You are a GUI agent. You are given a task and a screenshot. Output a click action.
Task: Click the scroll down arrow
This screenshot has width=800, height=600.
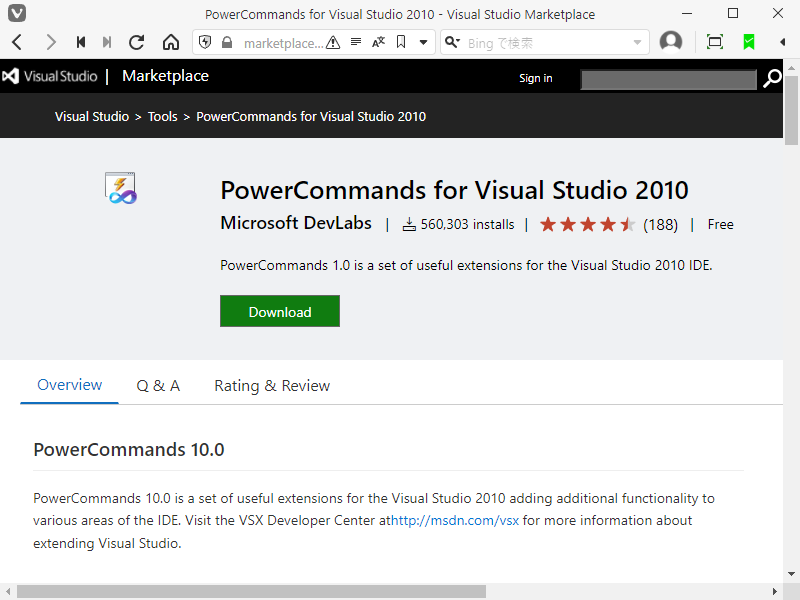pyautogui.click(x=791, y=573)
